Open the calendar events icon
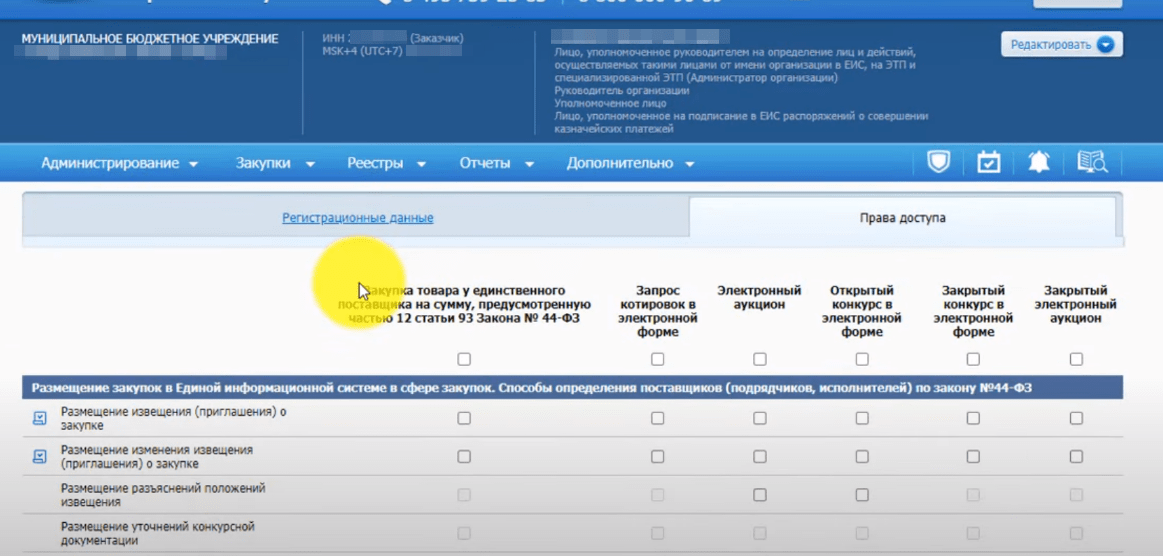1163x556 pixels. [x=989, y=162]
